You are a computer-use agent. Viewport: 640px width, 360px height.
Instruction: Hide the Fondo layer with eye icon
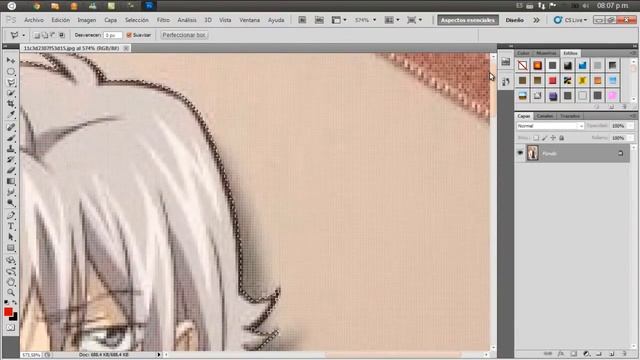click(520, 153)
